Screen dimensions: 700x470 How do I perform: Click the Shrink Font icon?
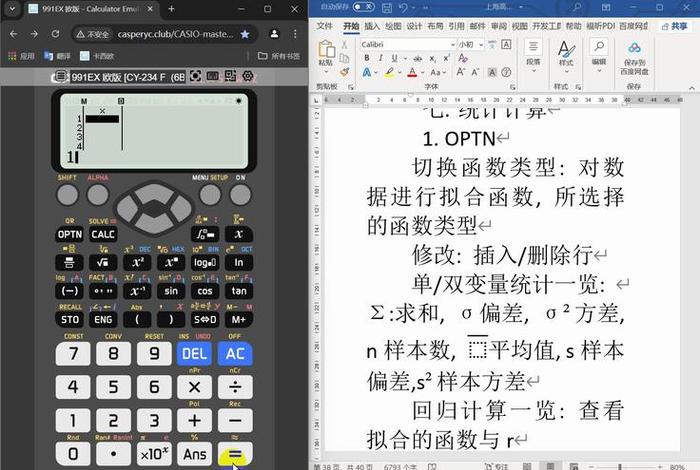pos(475,72)
